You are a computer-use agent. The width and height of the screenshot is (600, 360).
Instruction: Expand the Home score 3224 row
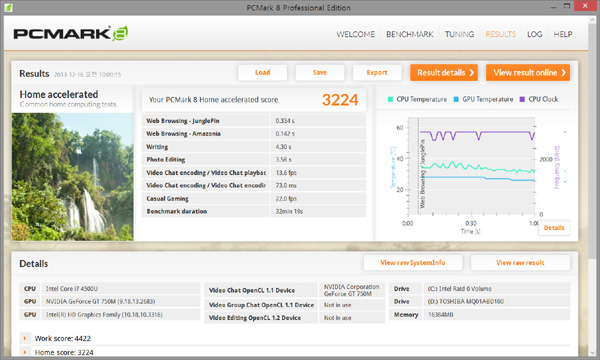coord(25,352)
